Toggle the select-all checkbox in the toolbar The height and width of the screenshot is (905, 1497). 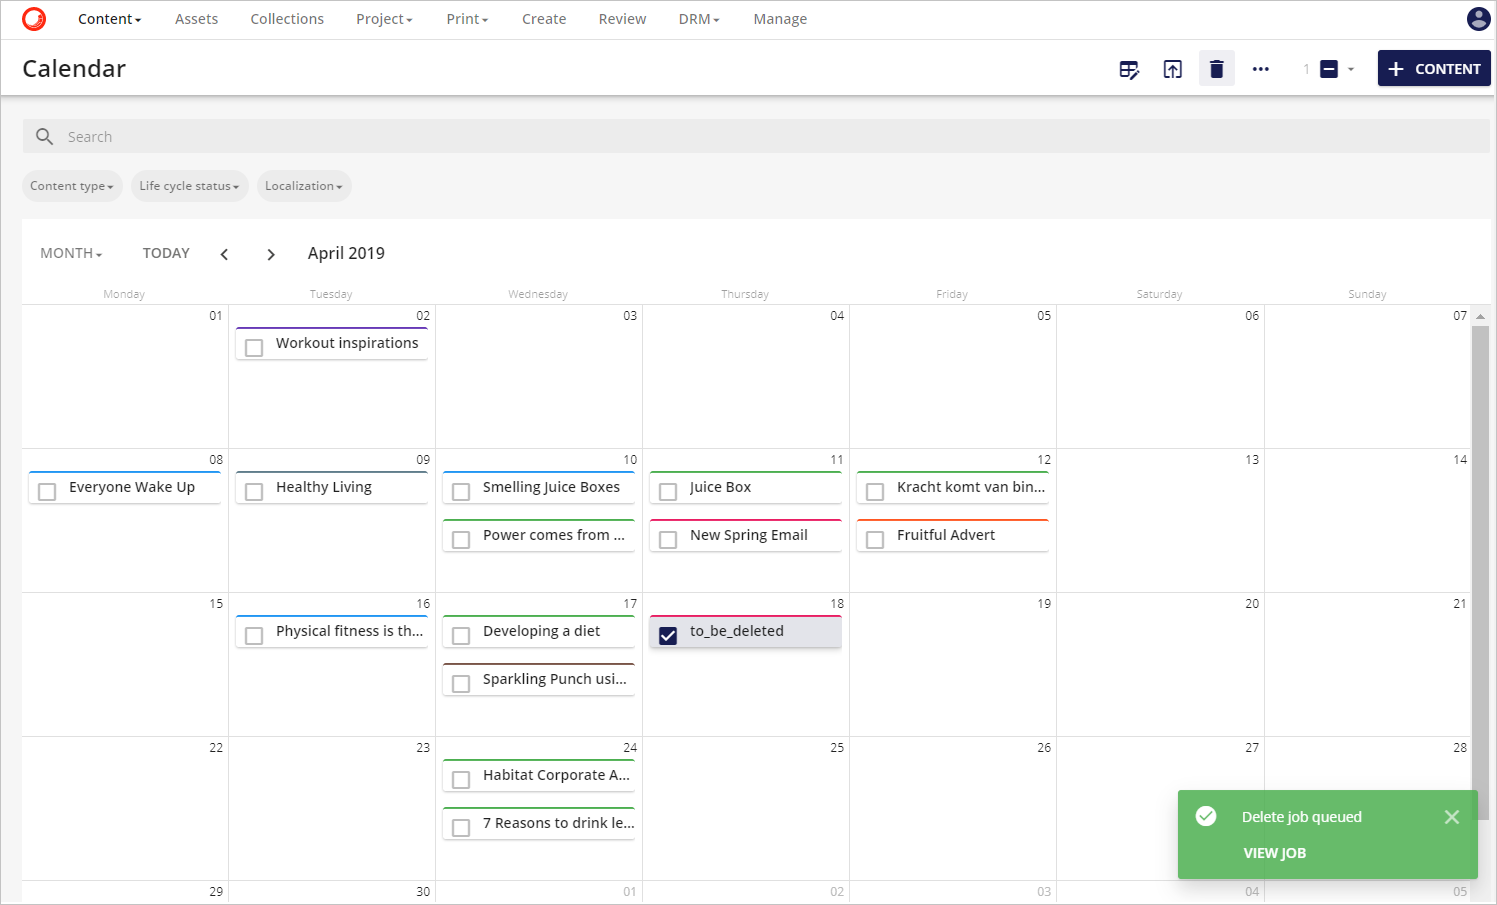point(1330,68)
